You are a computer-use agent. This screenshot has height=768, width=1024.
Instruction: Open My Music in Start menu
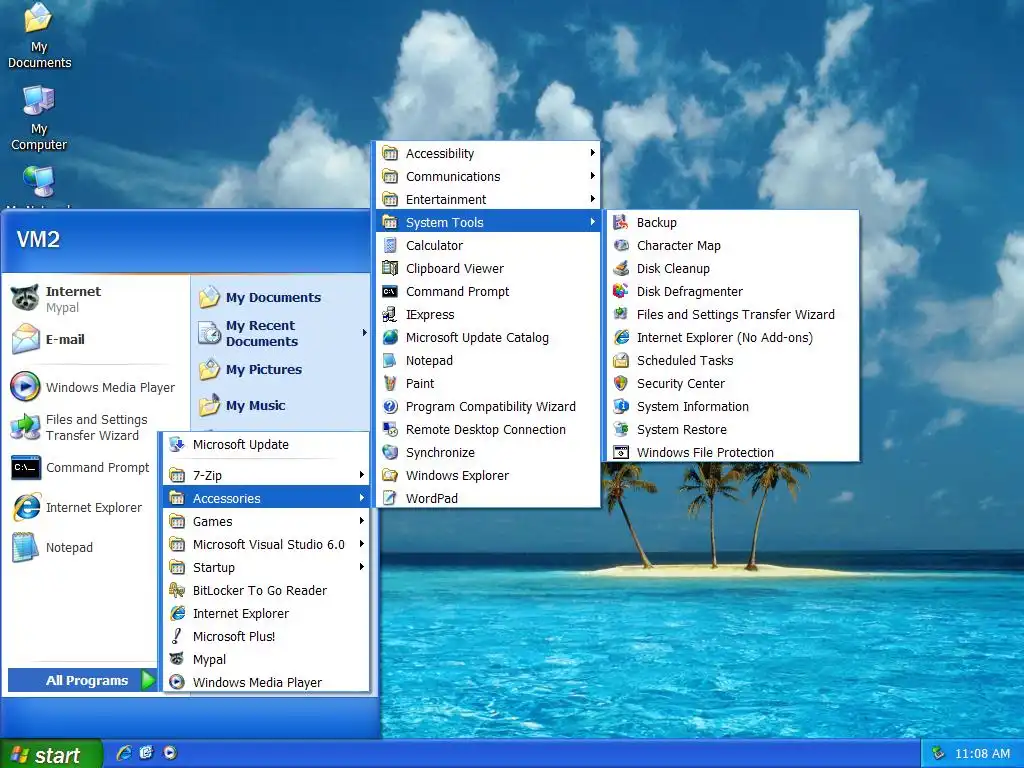(x=282, y=406)
